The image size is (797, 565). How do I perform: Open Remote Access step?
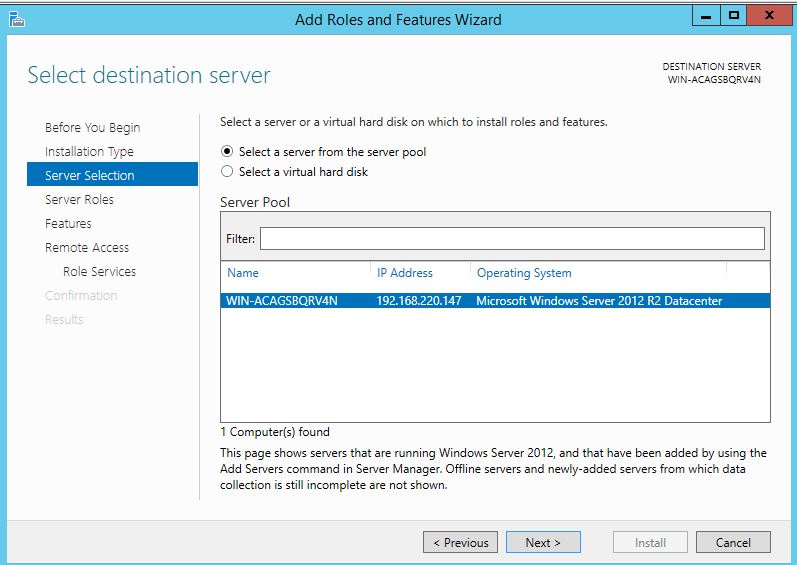87,248
